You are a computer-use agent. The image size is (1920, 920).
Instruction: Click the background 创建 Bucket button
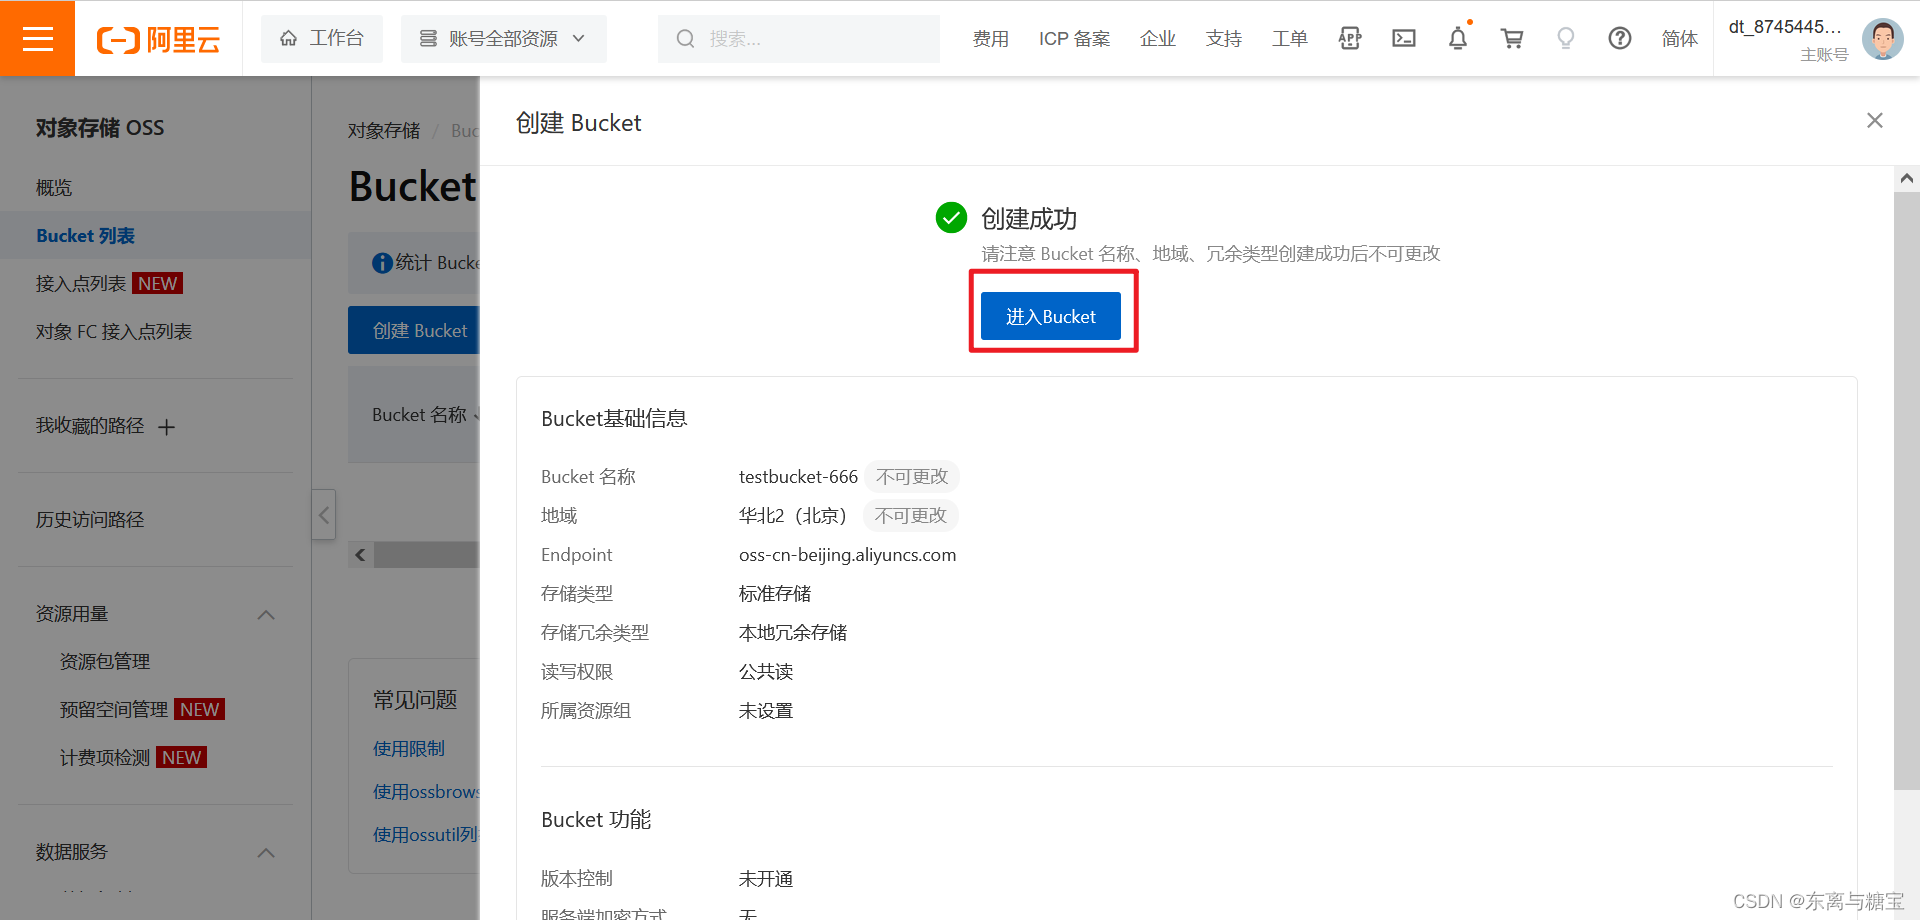[x=414, y=330]
